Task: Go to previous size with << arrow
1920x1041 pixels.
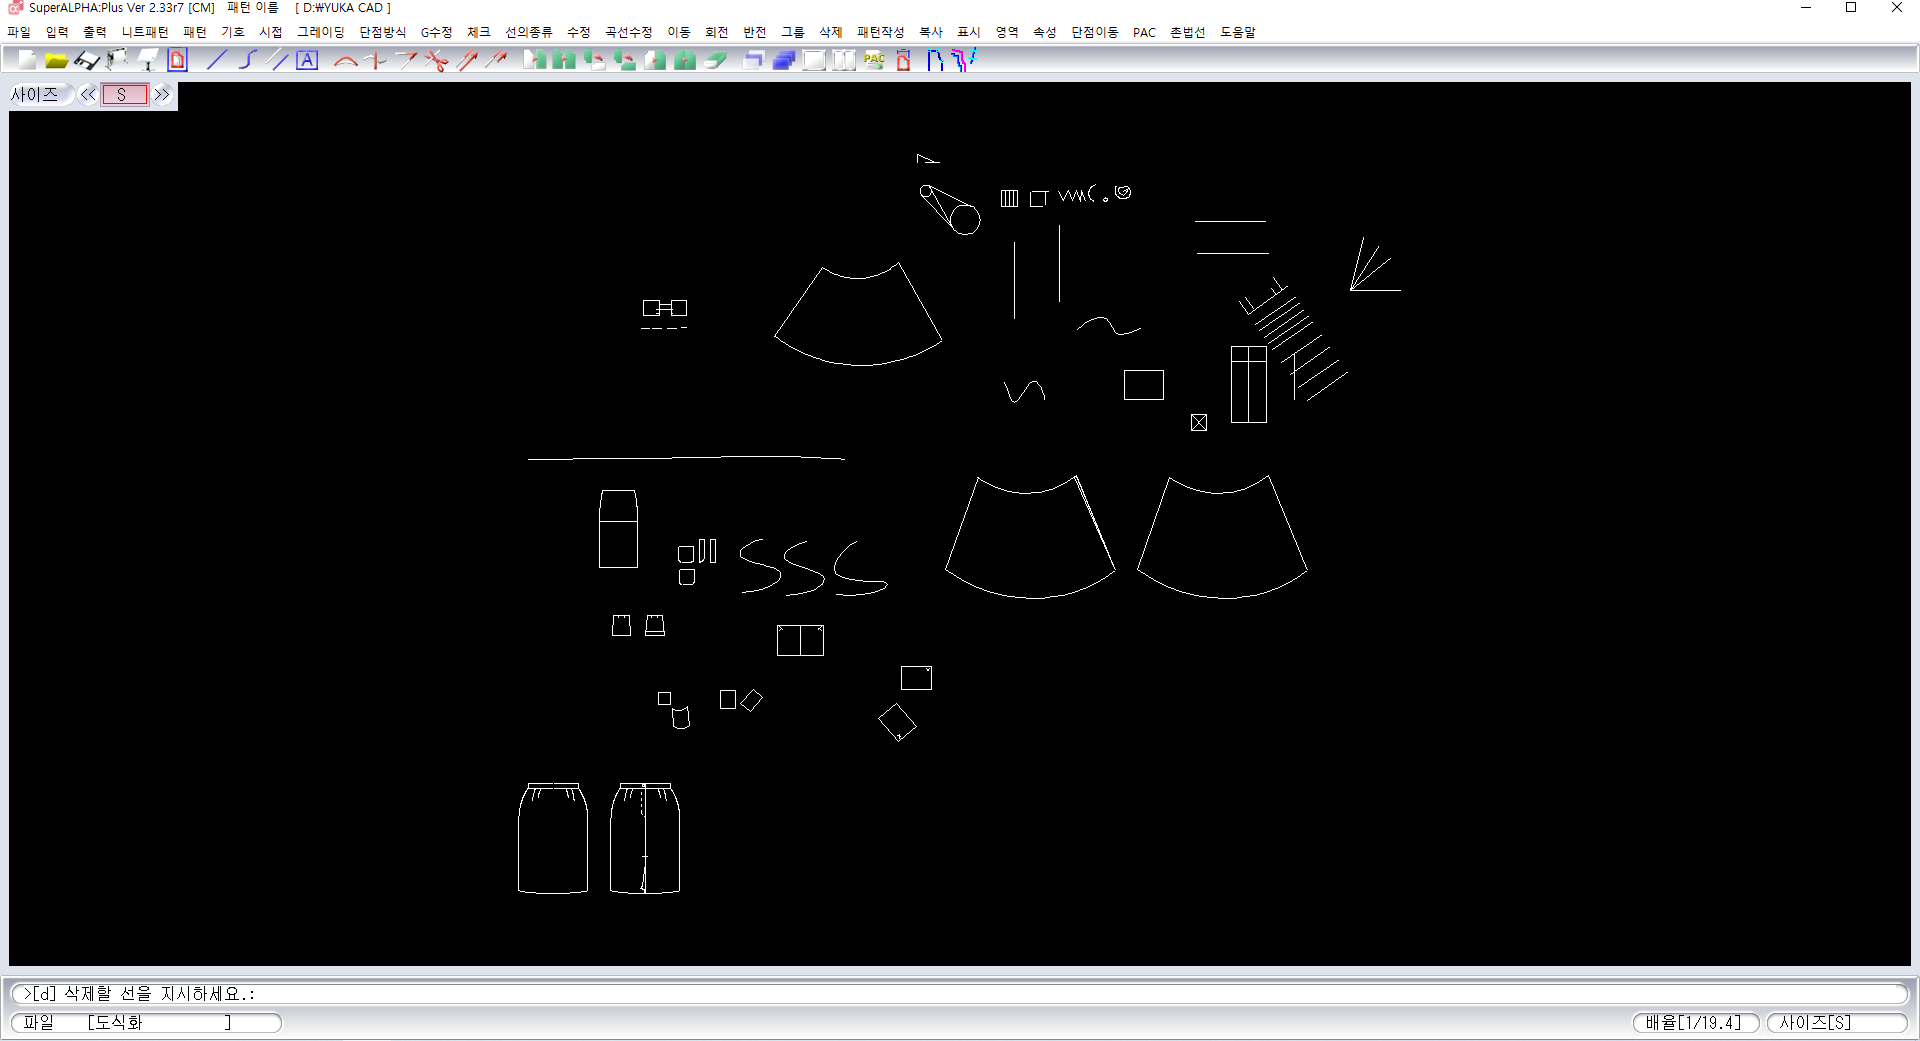Action: 88,95
